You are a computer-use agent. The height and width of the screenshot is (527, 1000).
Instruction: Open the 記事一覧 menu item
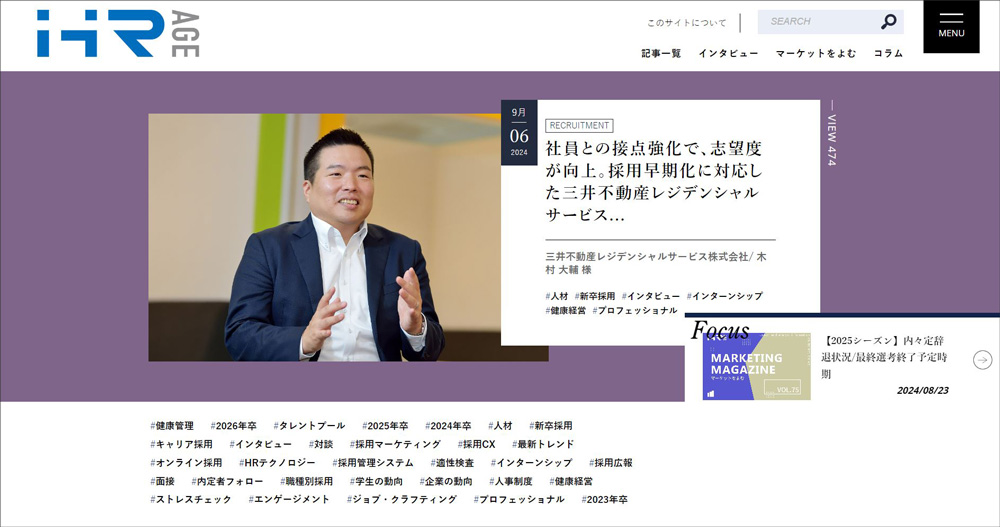click(661, 54)
